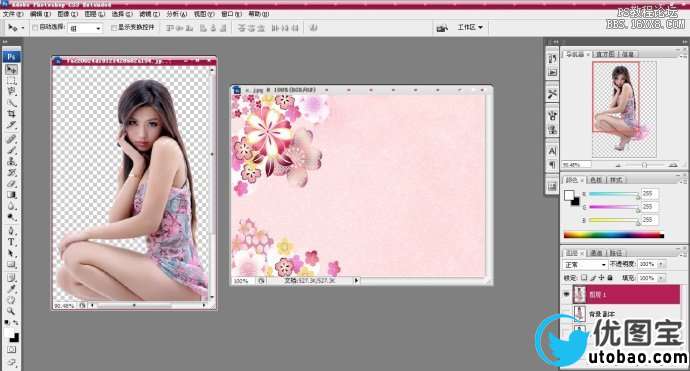Switch to the 通道 tab
The width and height of the screenshot is (690, 371).
point(596,253)
